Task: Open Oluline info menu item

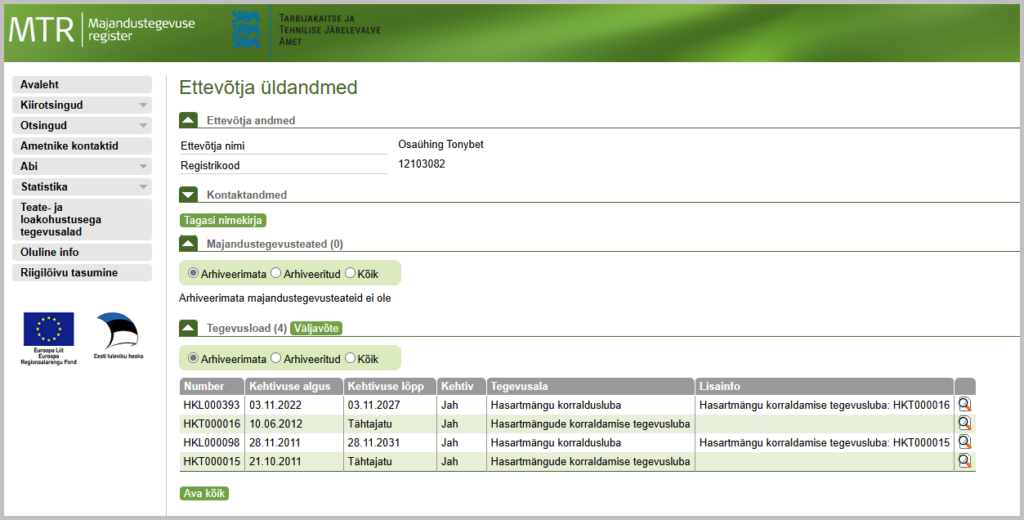Action: 82,252
